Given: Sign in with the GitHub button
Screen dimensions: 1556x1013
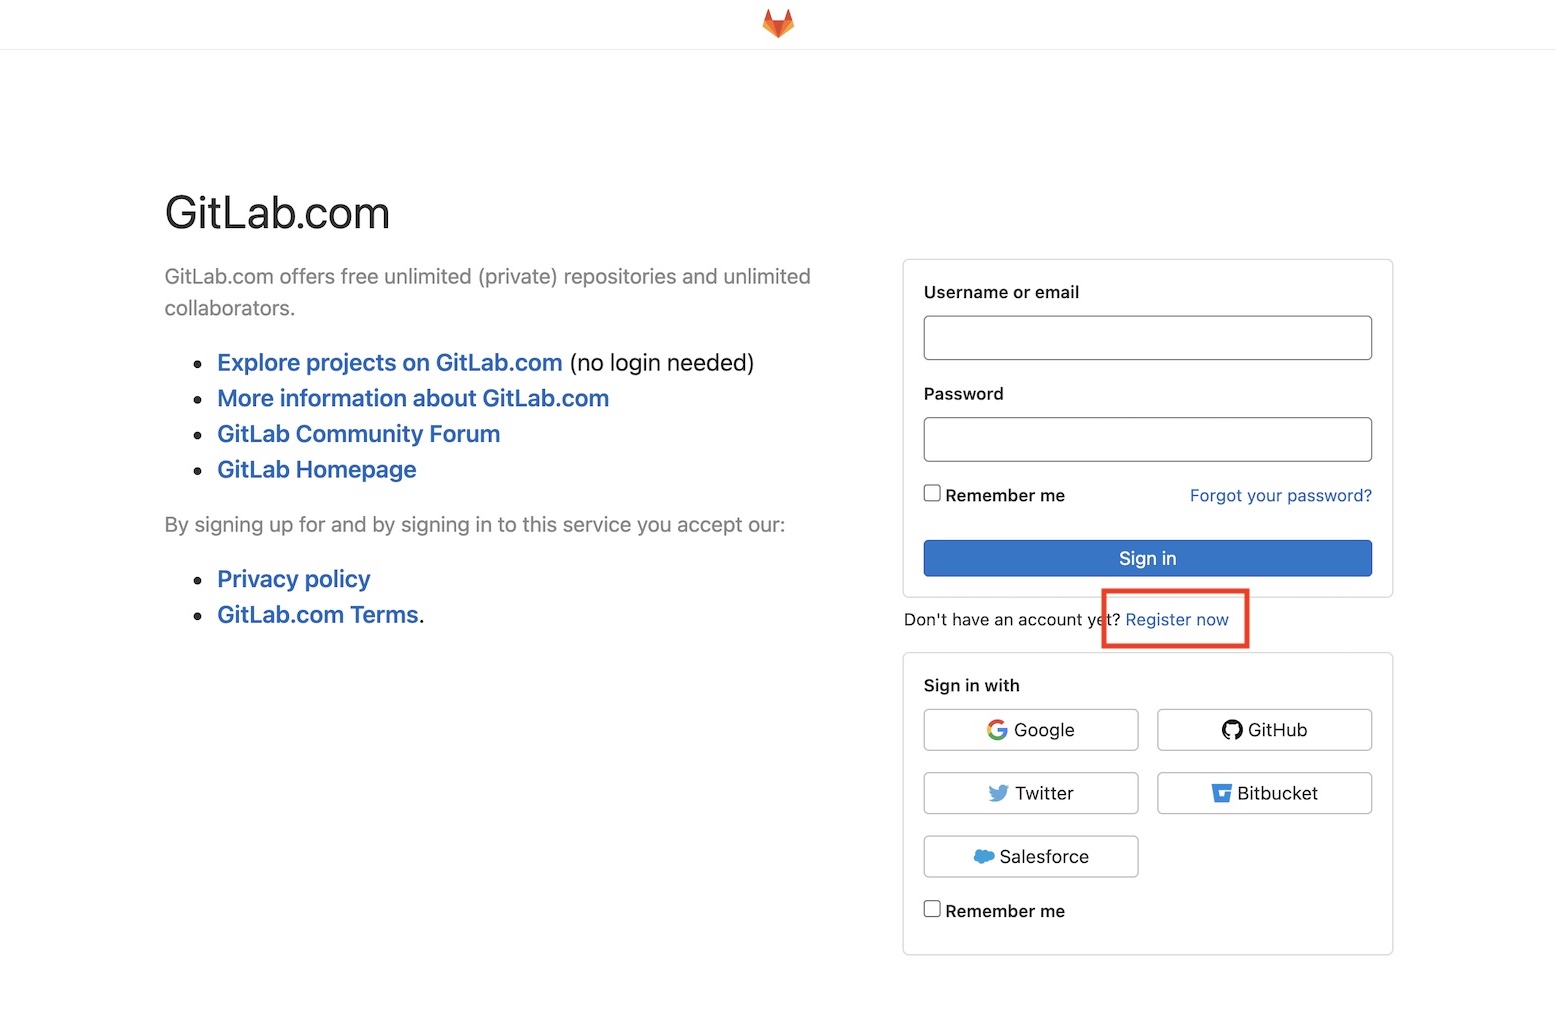Looking at the screenshot, I should pyautogui.click(x=1264, y=730).
